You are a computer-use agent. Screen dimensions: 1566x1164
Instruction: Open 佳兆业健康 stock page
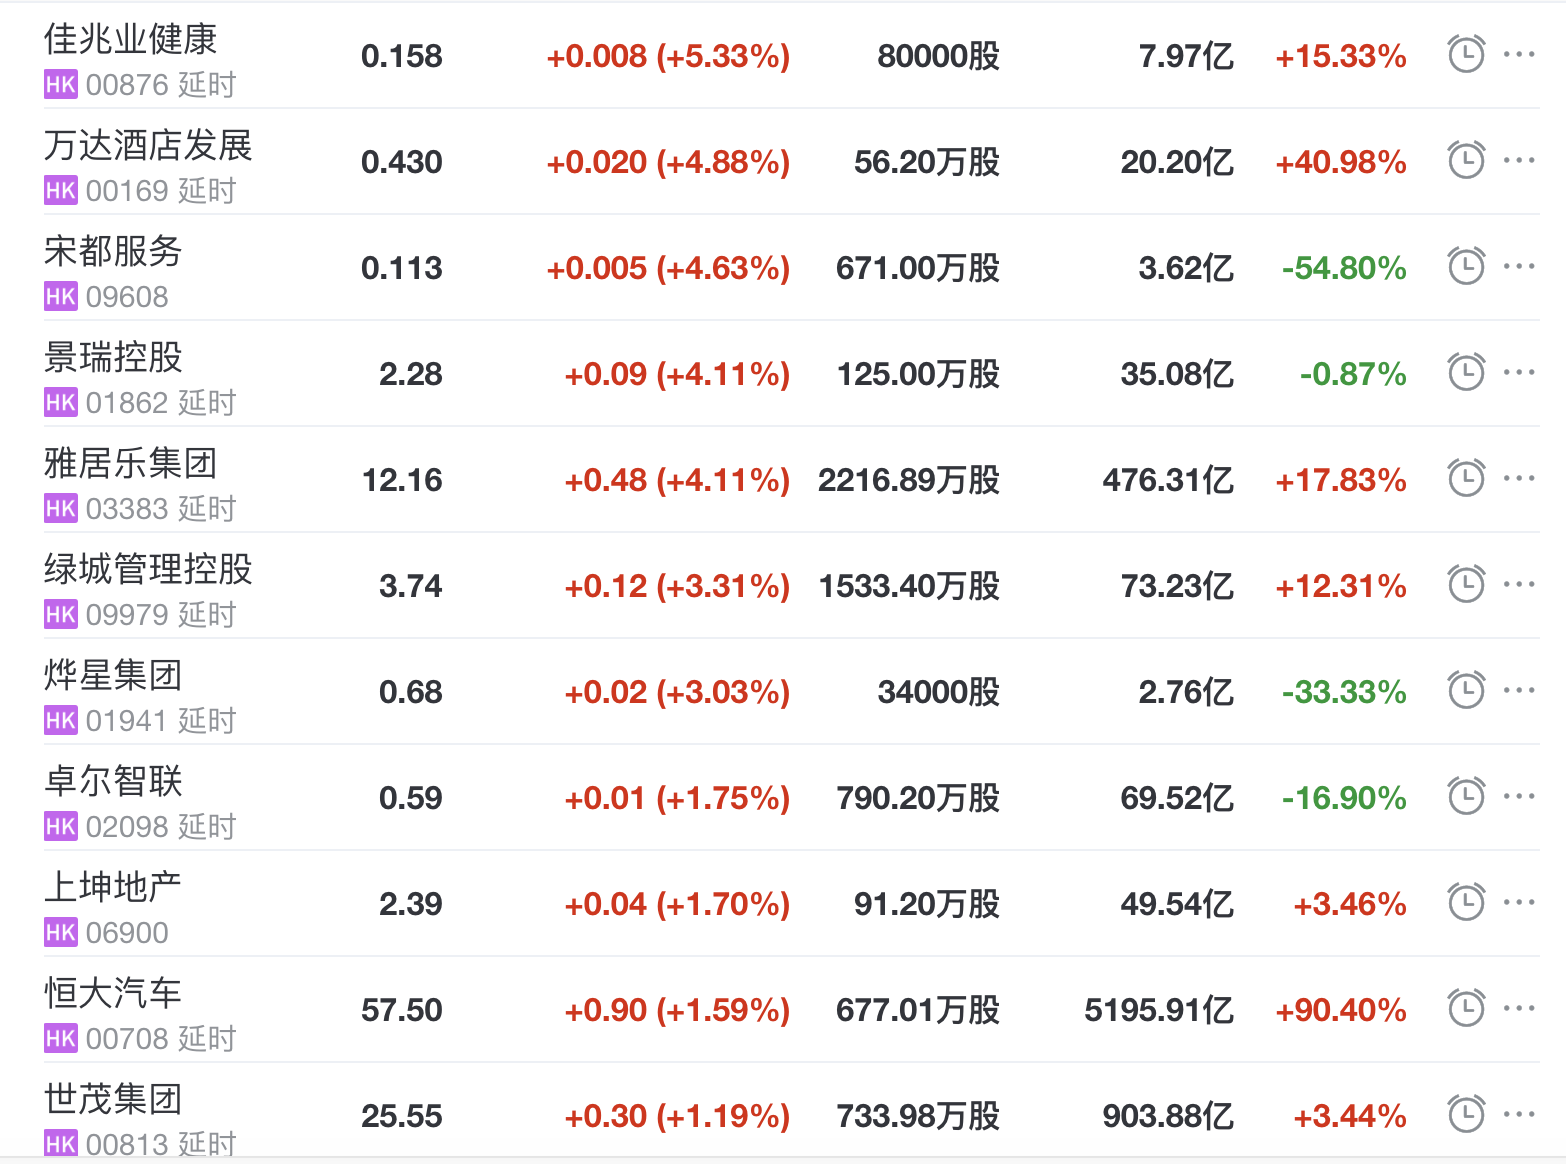click(x=130, y=39)
